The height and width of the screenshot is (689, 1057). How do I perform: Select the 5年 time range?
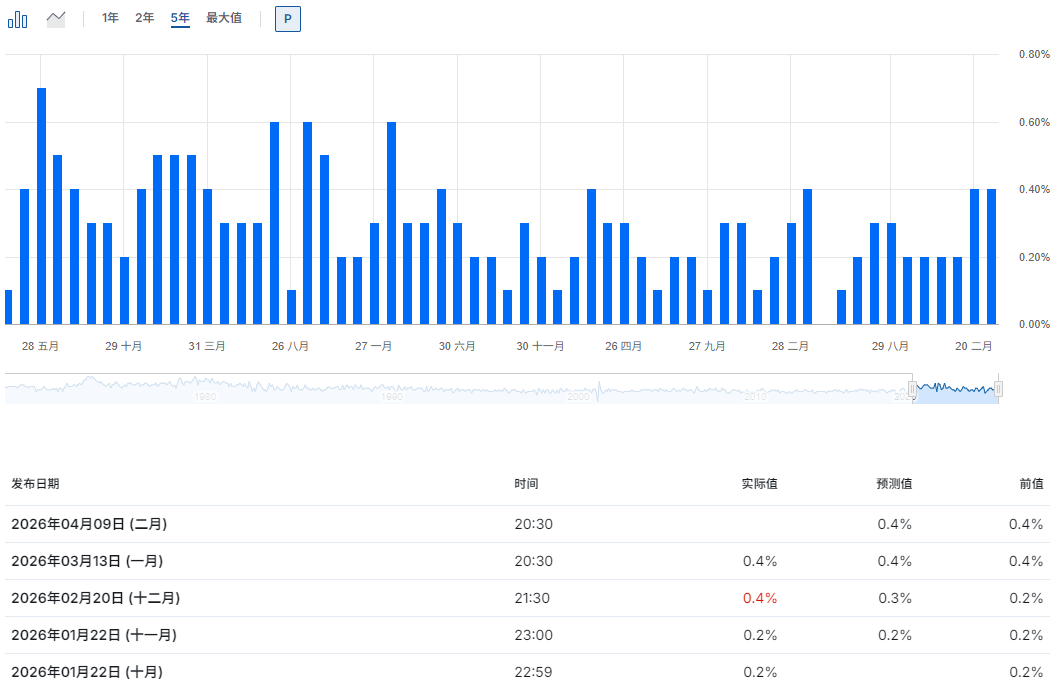point(180,18)
